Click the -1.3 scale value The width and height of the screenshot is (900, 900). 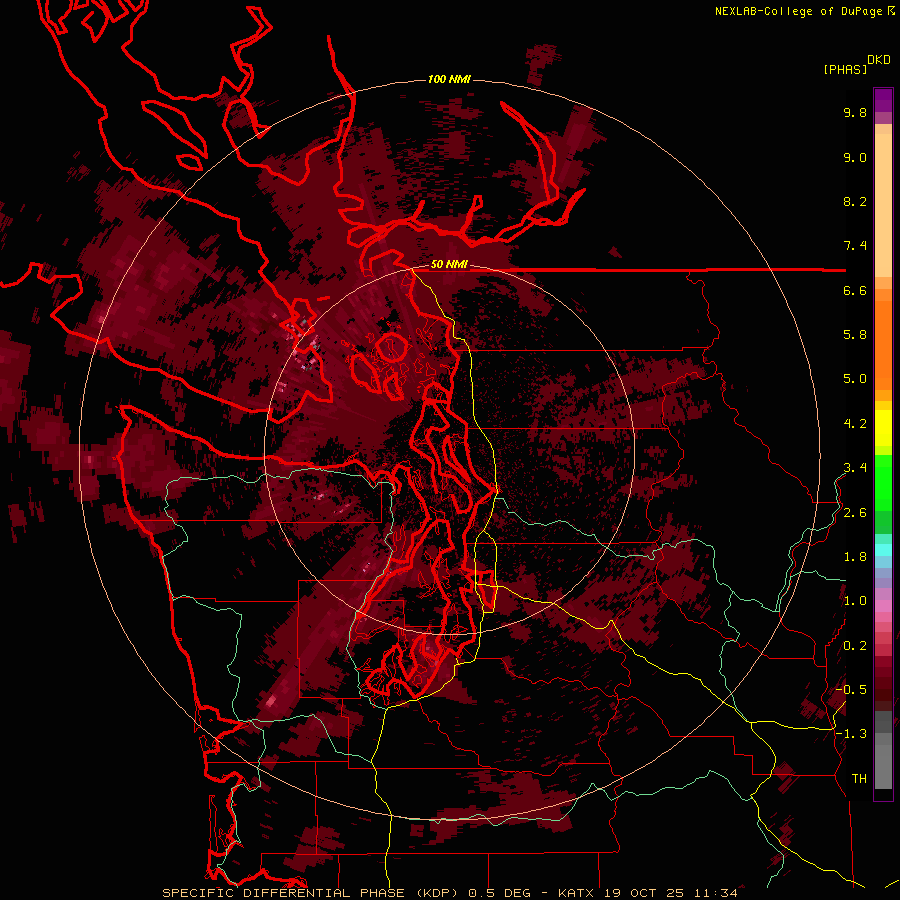point(851,734)
